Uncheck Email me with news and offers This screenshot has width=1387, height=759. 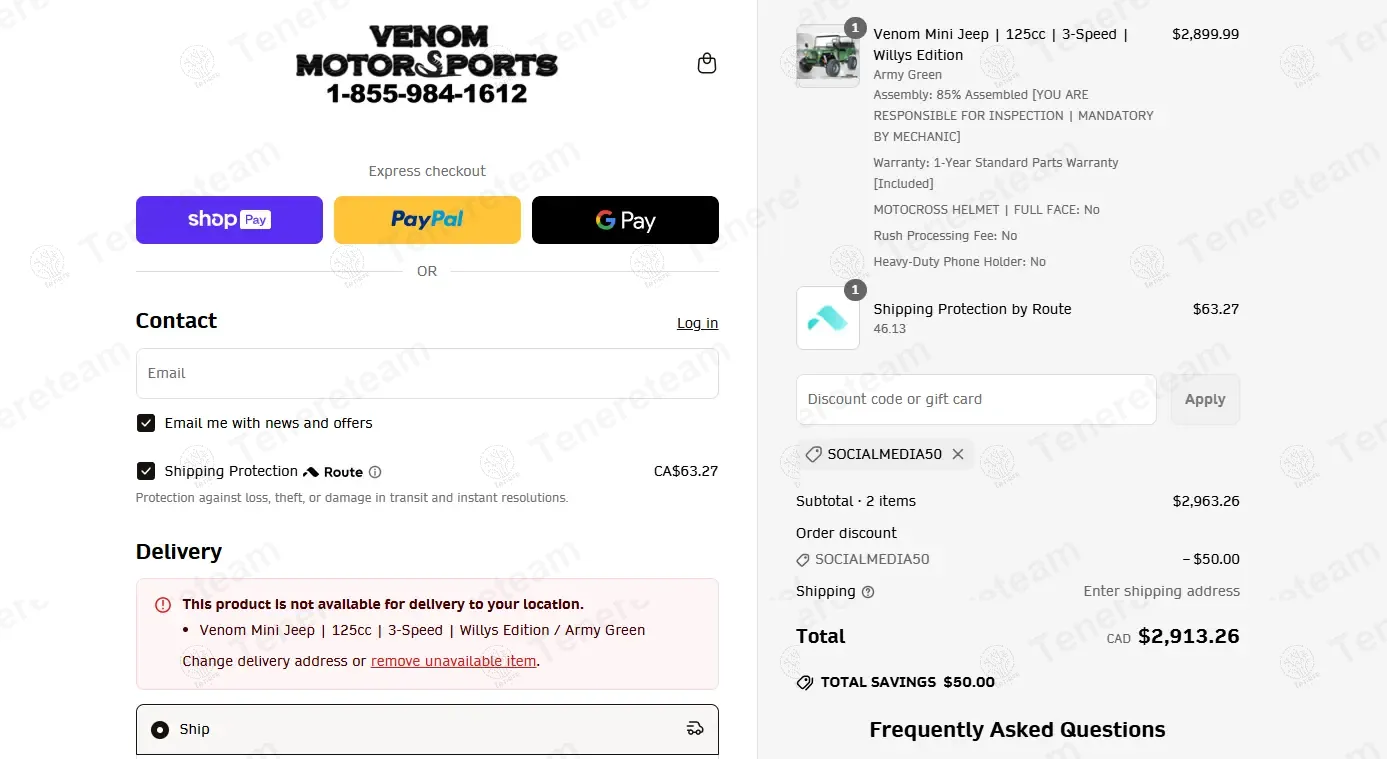point(146,423)
